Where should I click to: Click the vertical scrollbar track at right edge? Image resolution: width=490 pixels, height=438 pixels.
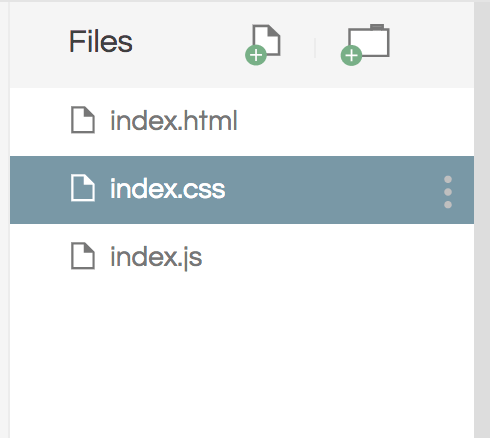point(482,220)
